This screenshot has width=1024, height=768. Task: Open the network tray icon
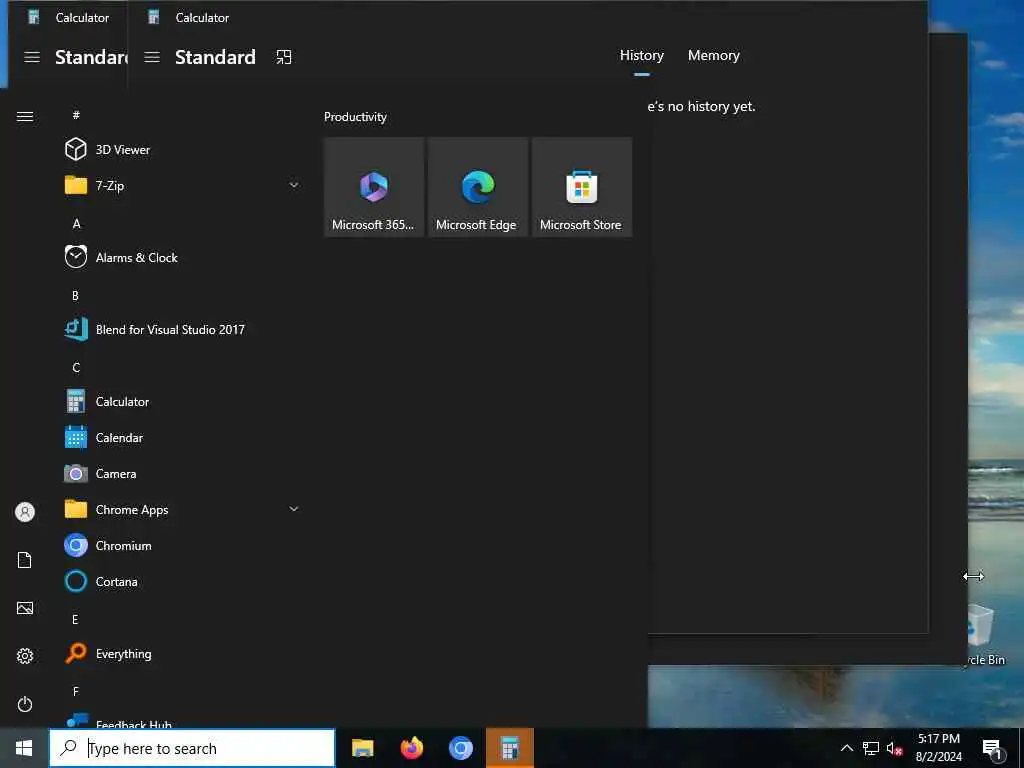(x=871, y=748)
